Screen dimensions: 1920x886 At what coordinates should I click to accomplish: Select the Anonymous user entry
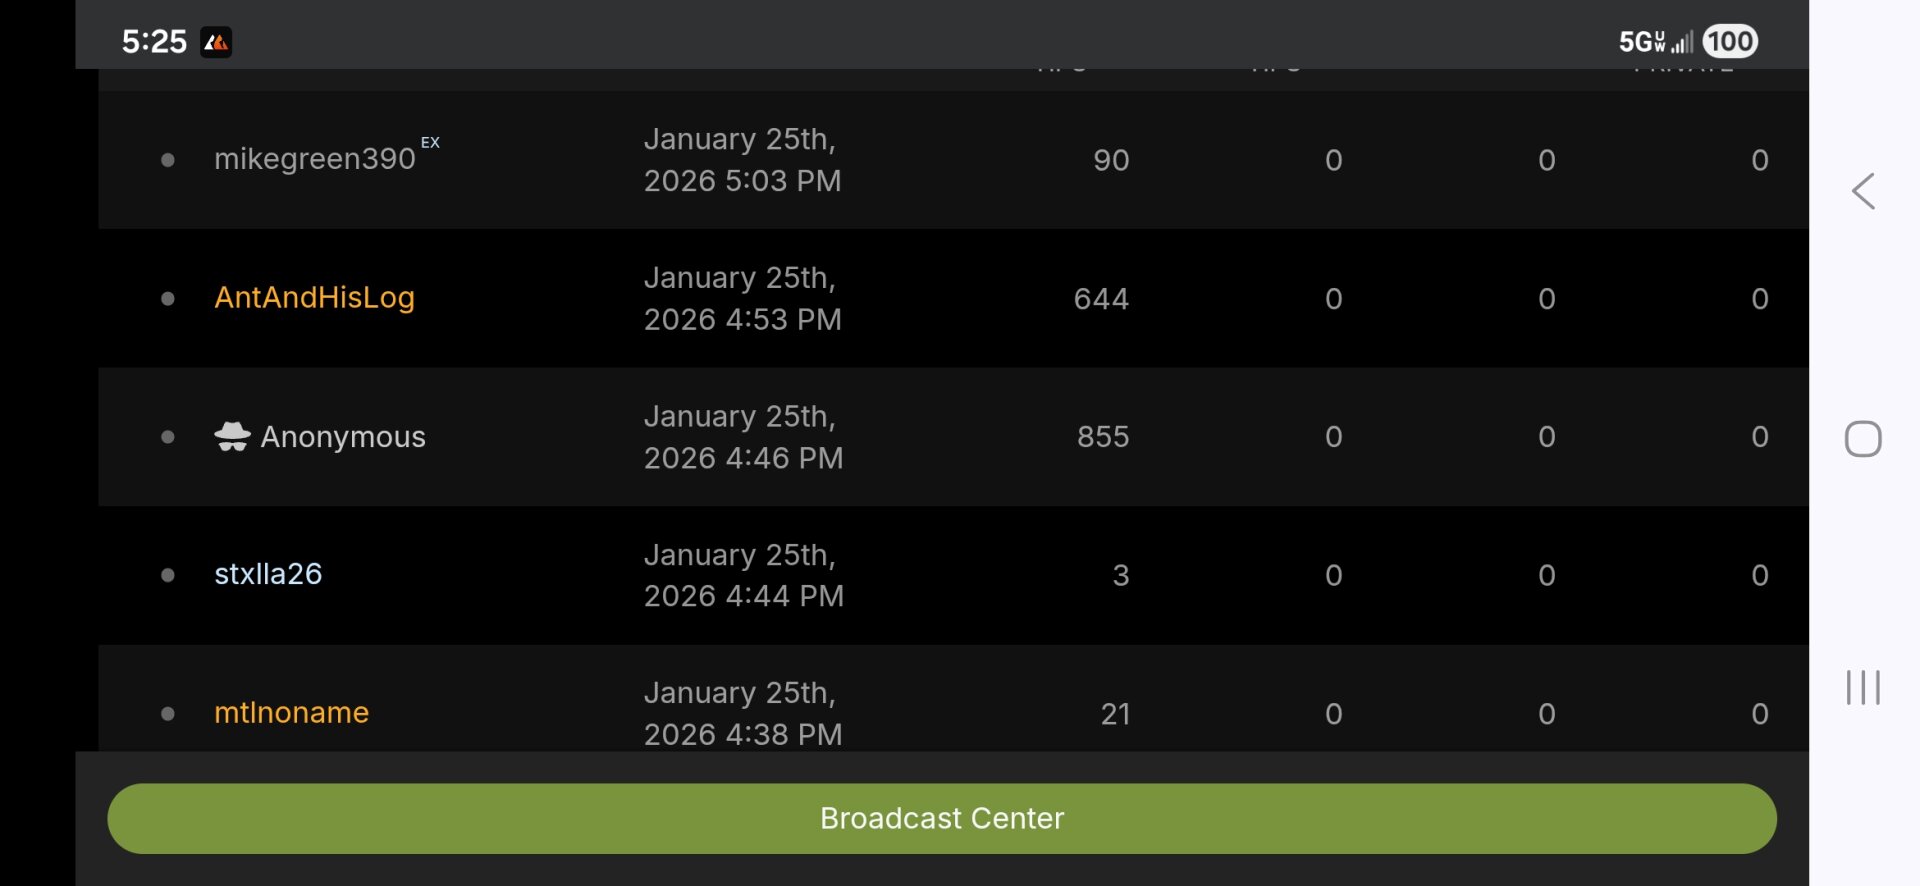pyautogui.click(x=342, y=437)
